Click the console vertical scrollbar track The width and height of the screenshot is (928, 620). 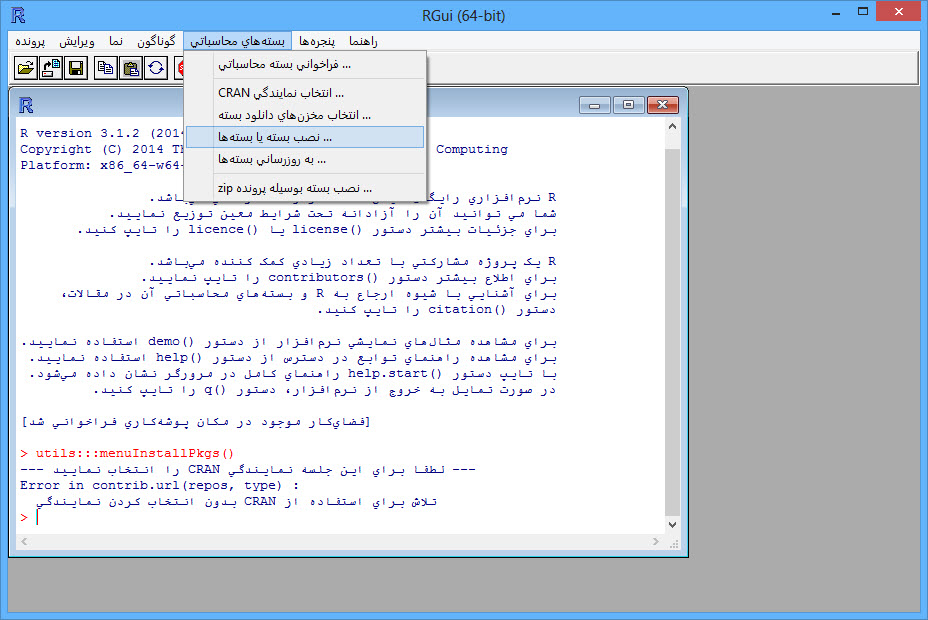[672, 325]
